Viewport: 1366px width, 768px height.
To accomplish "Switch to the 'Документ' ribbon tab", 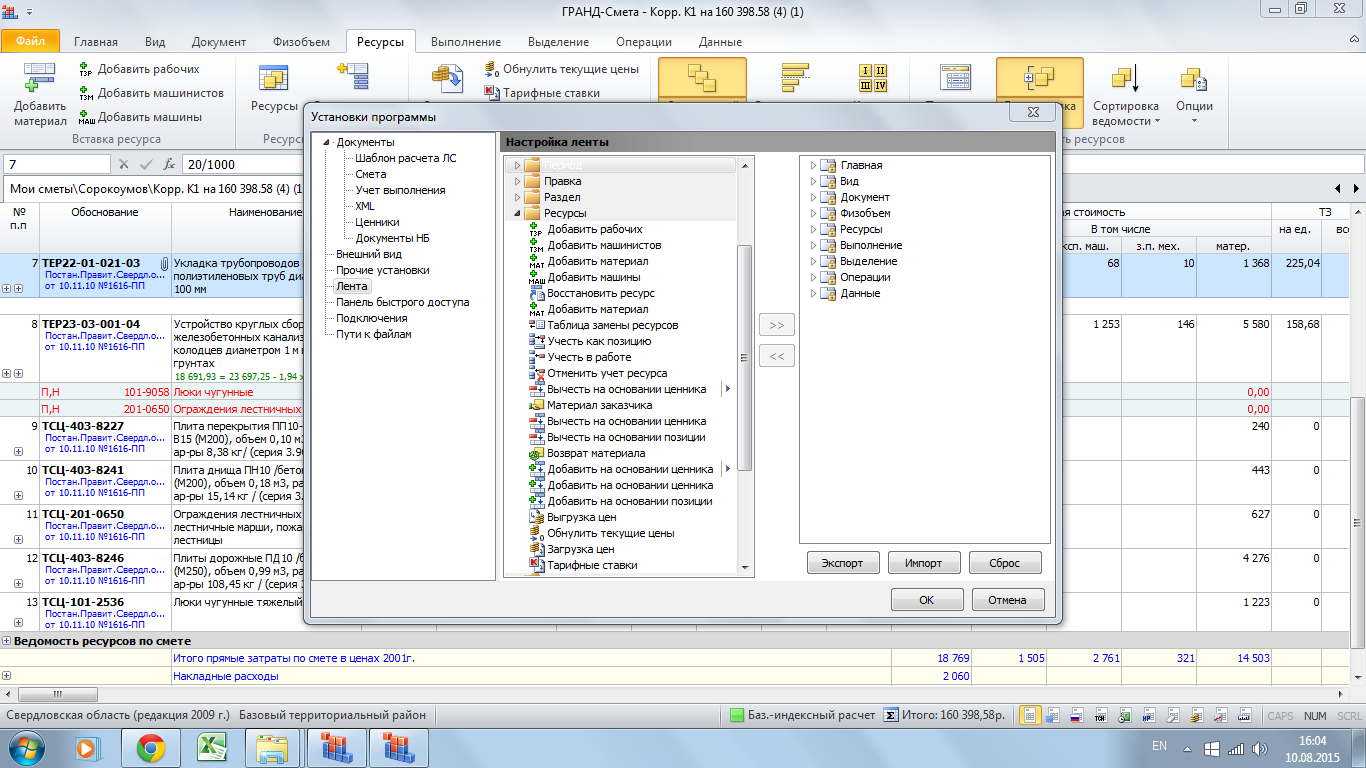I will (219, 42).
